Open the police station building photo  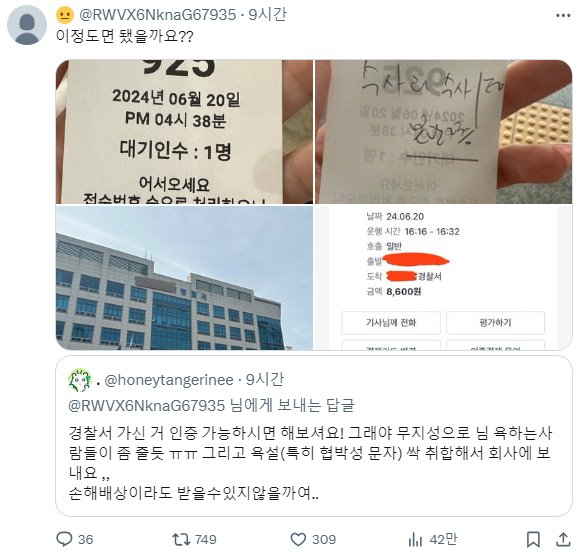(184, 278)
